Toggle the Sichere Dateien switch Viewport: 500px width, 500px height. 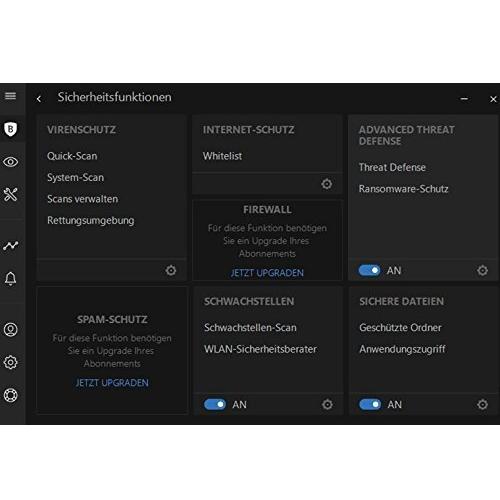tap(370, 404)
